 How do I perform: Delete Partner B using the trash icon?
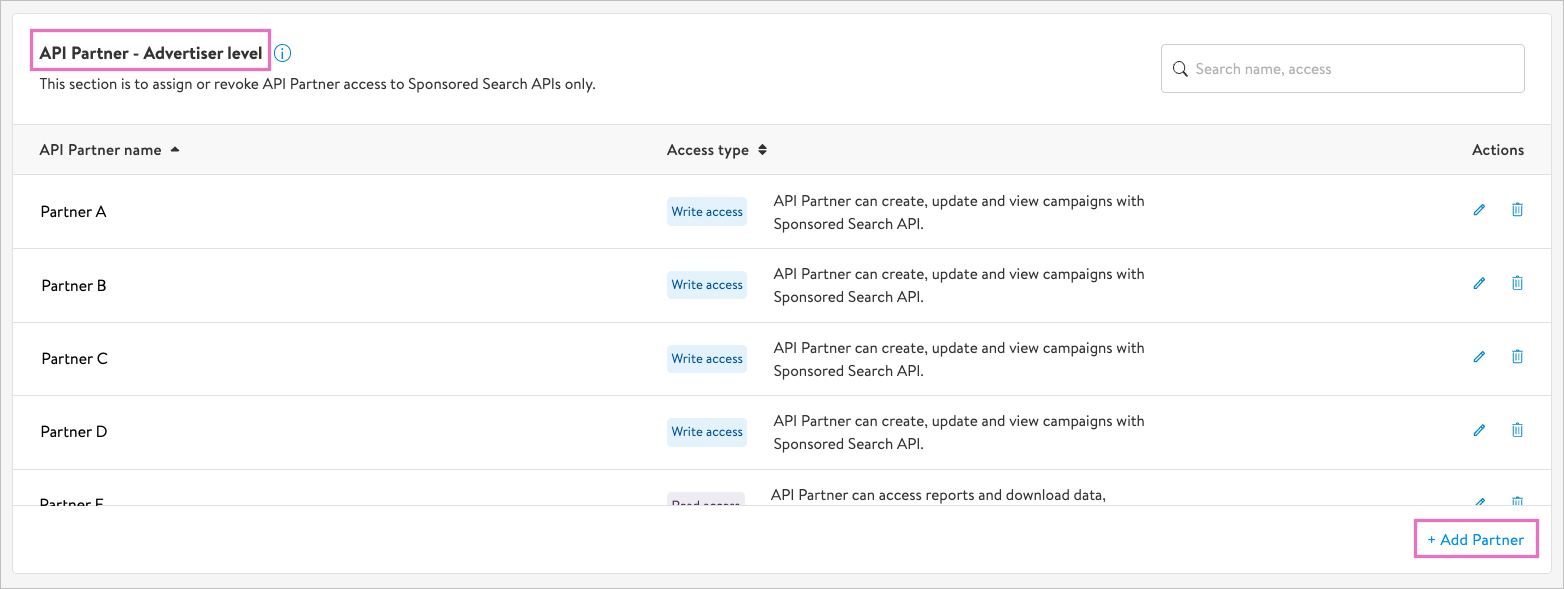[1517, 283]
